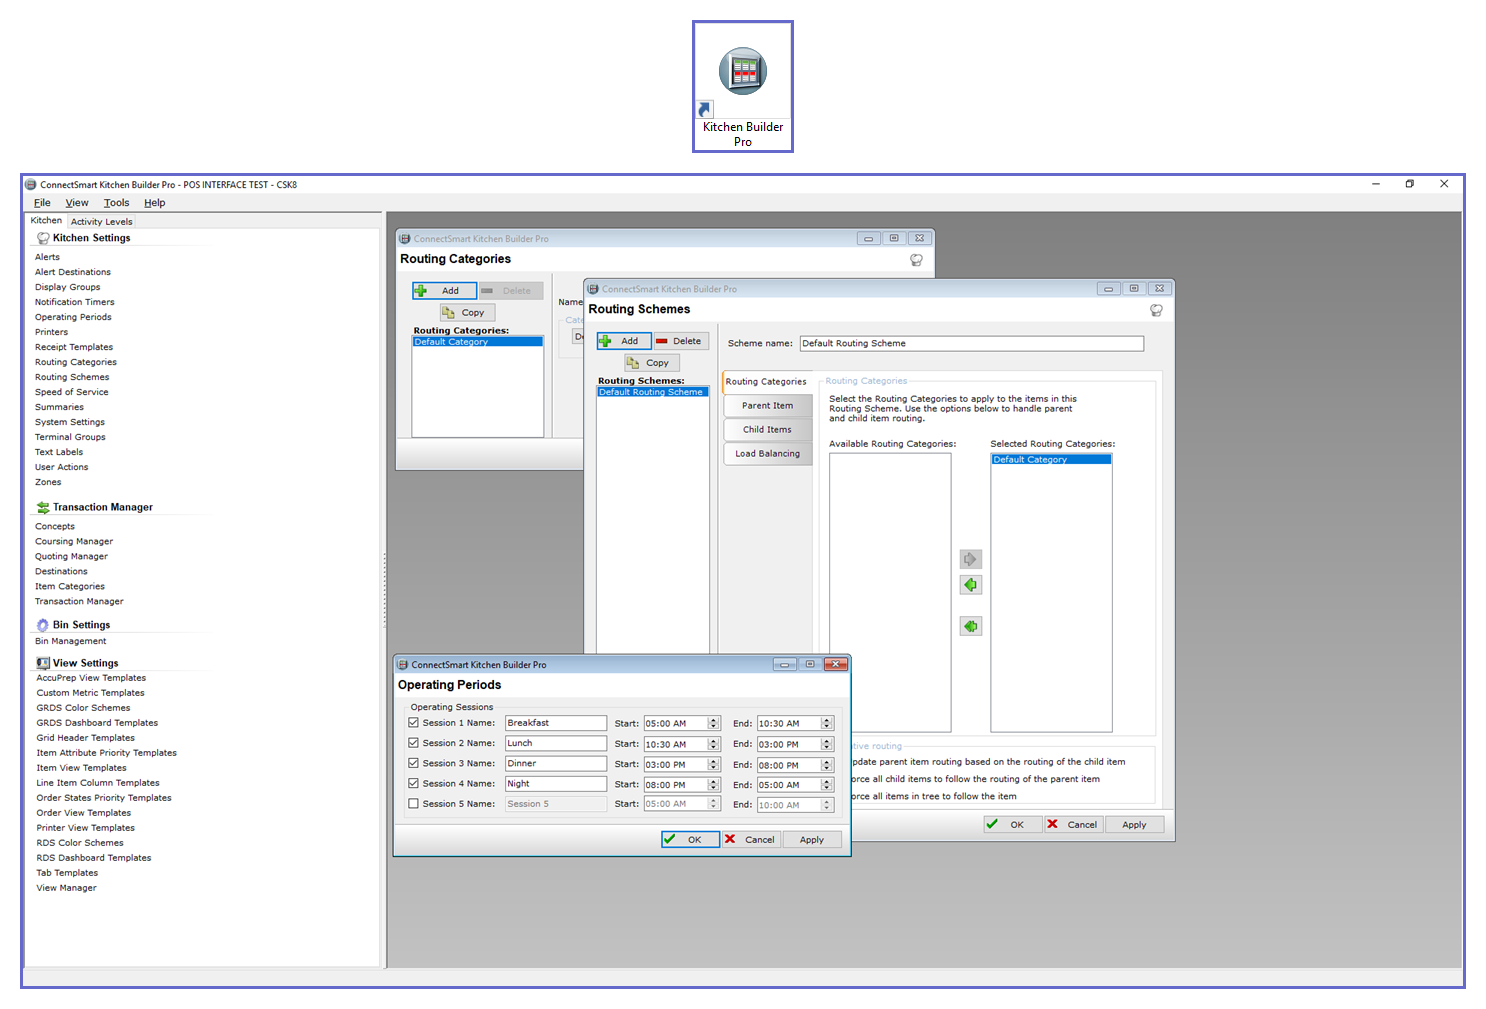Screen dimensions: 1486x1009
Task: Click Add in the Routing Schemes window
Action: (x=621, y=341)
